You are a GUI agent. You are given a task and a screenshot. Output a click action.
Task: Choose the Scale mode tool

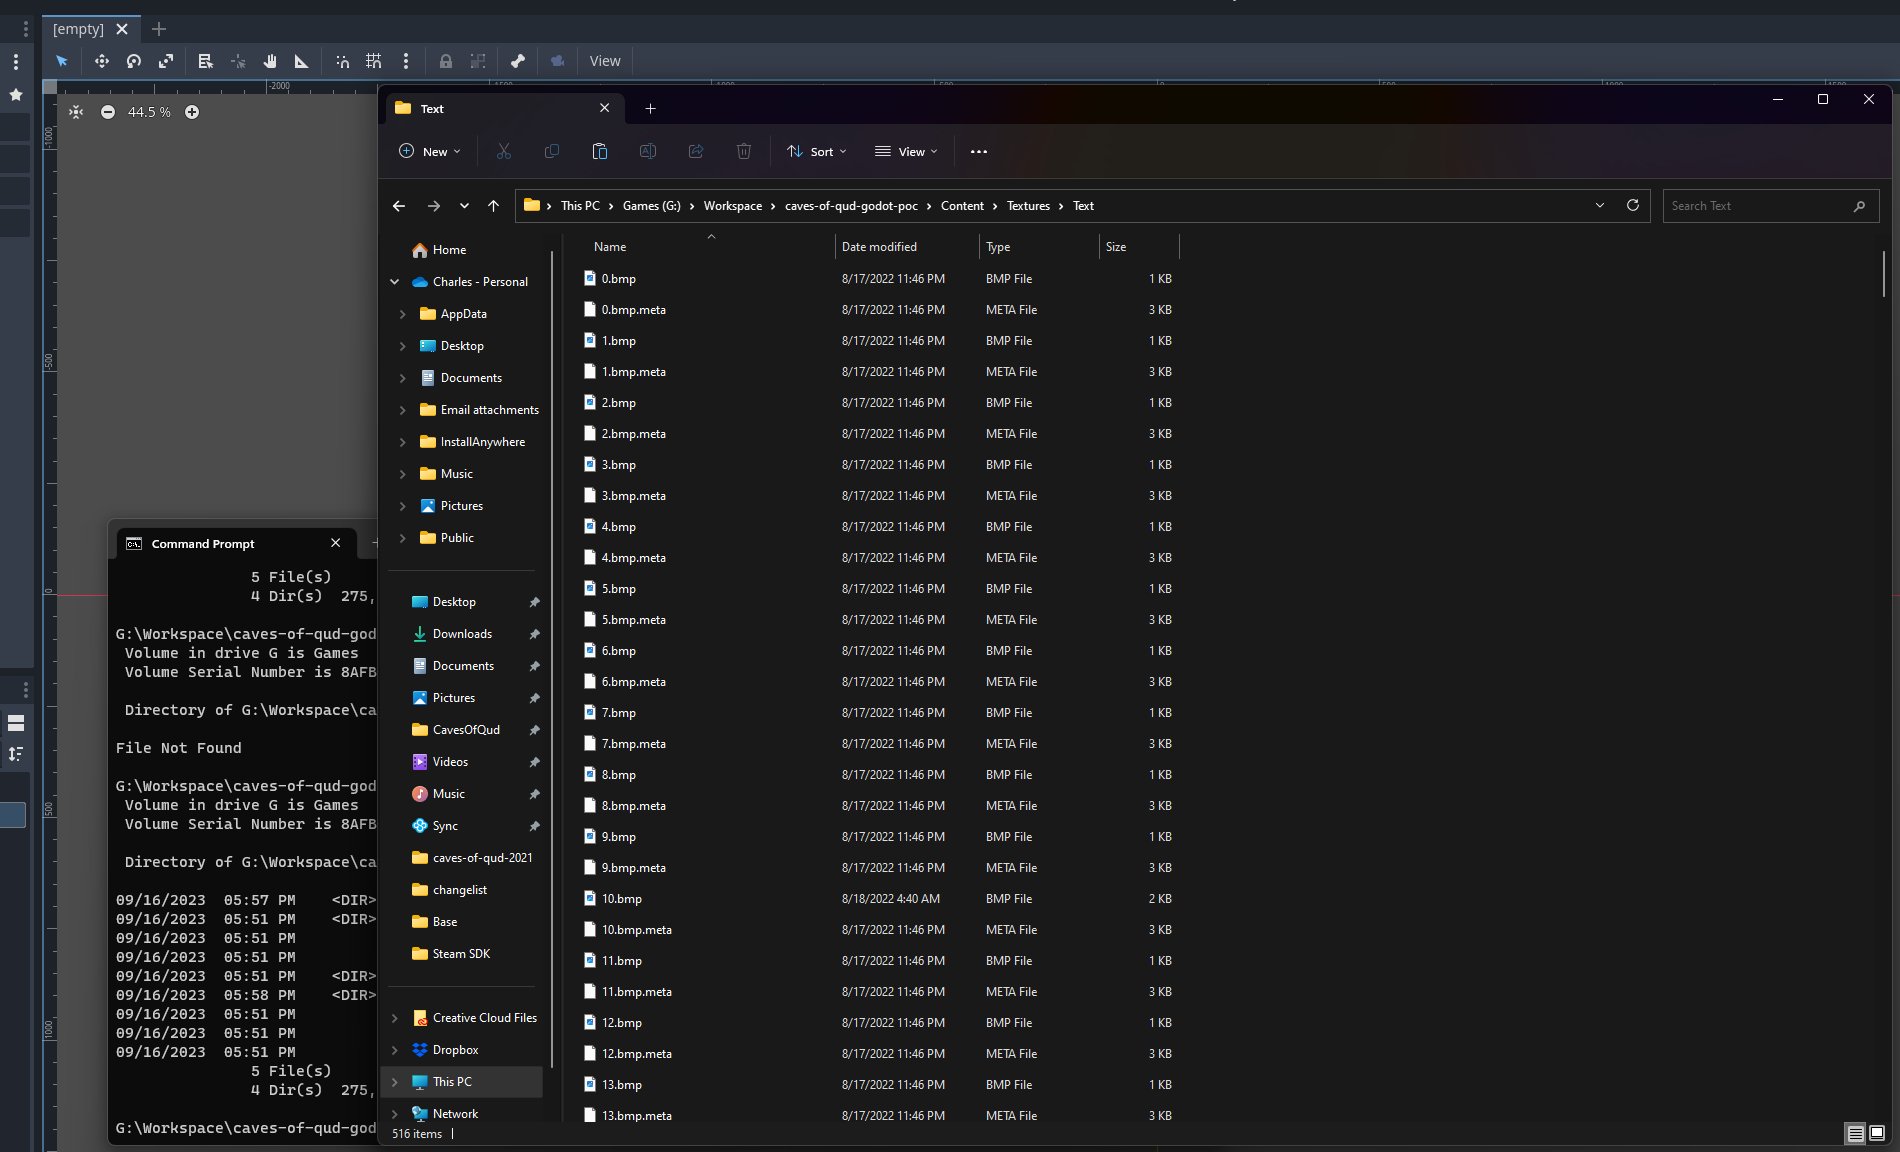coord(166,61)
